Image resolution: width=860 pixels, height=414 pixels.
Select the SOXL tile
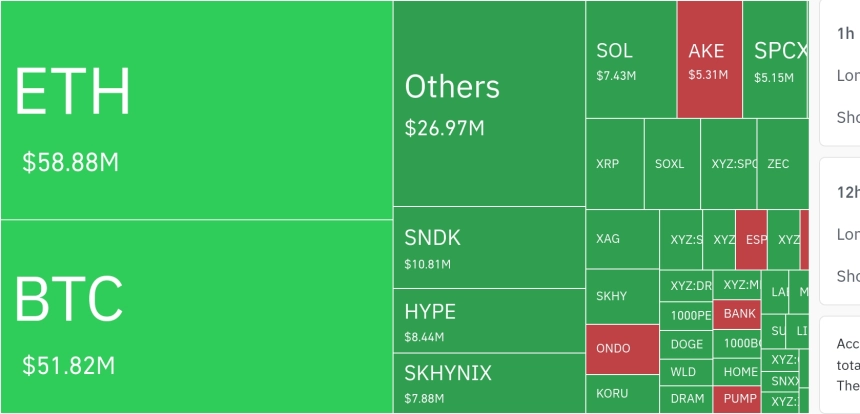(672, 164)
